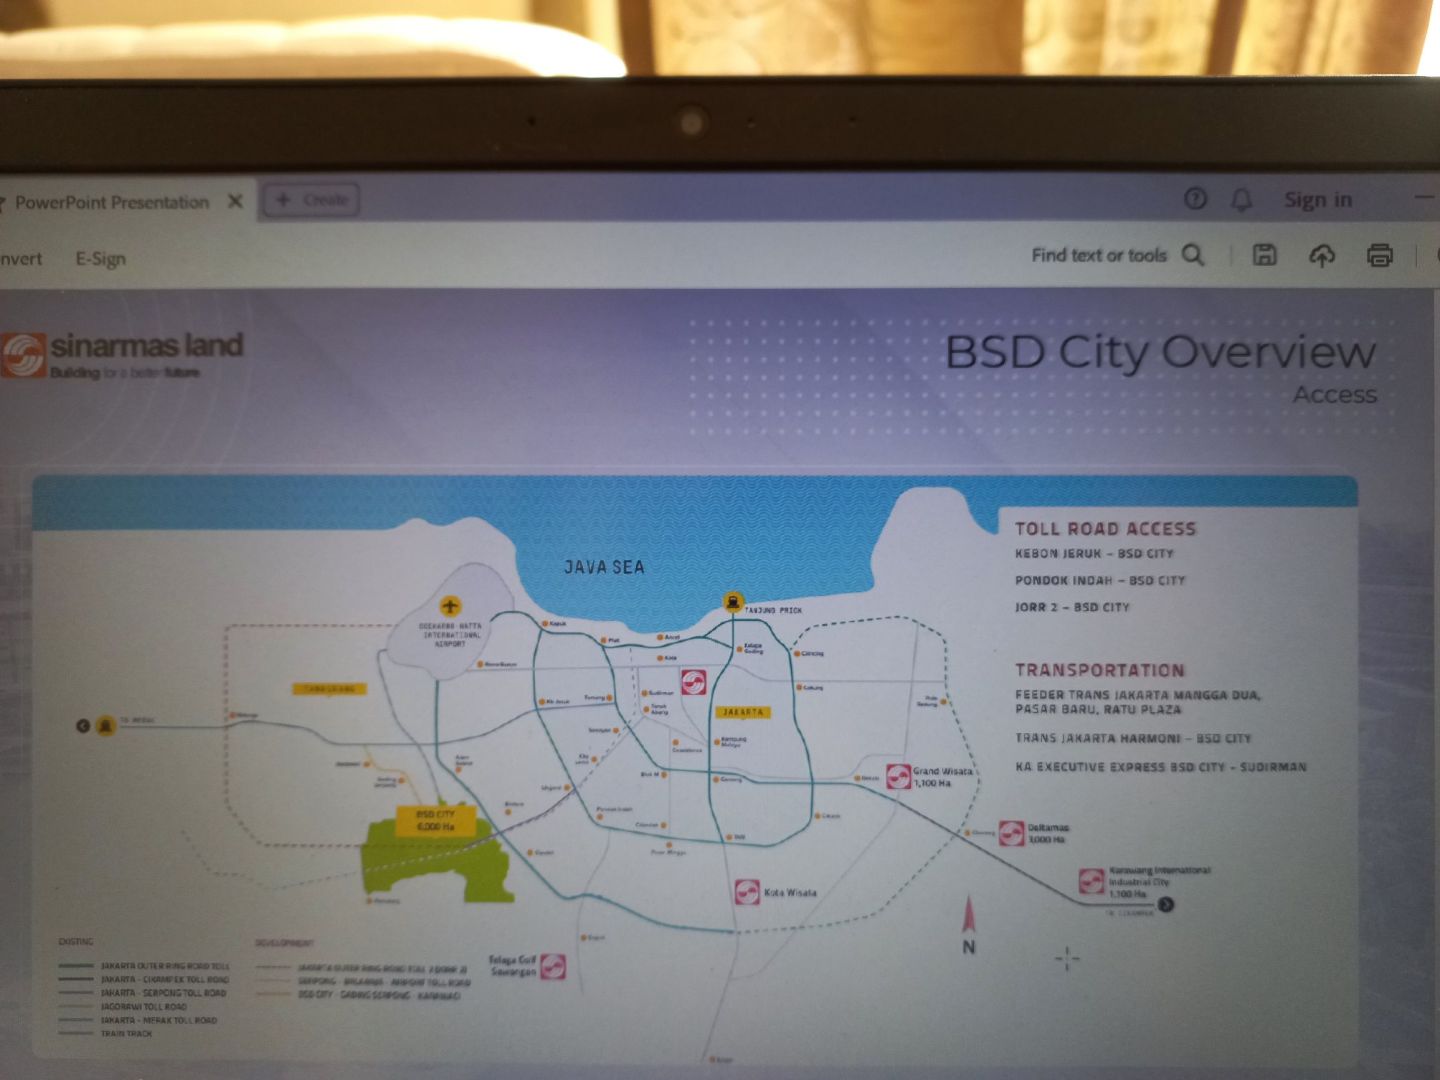The height and width of the screenshot is (1080, 1440).
Task: Click the Access subtitle text
Action: tap(1334, 395)
